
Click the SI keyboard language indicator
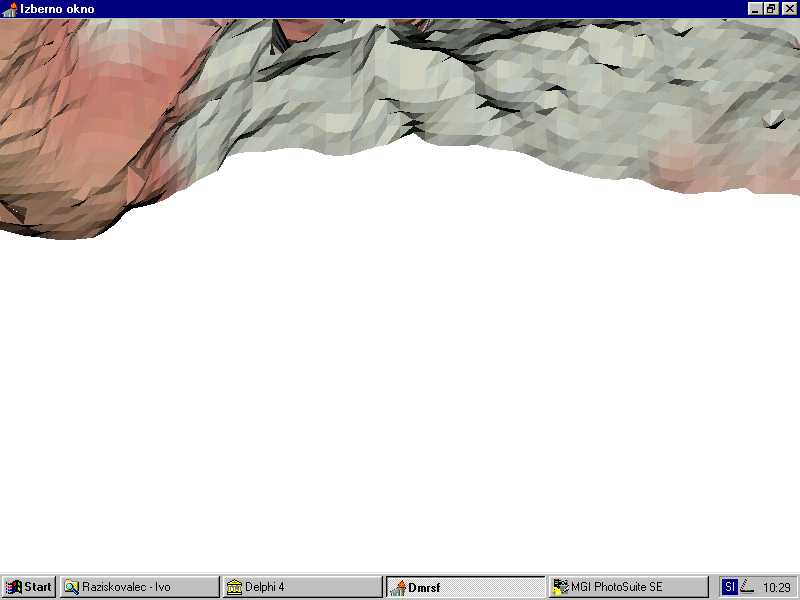point(730,587)
